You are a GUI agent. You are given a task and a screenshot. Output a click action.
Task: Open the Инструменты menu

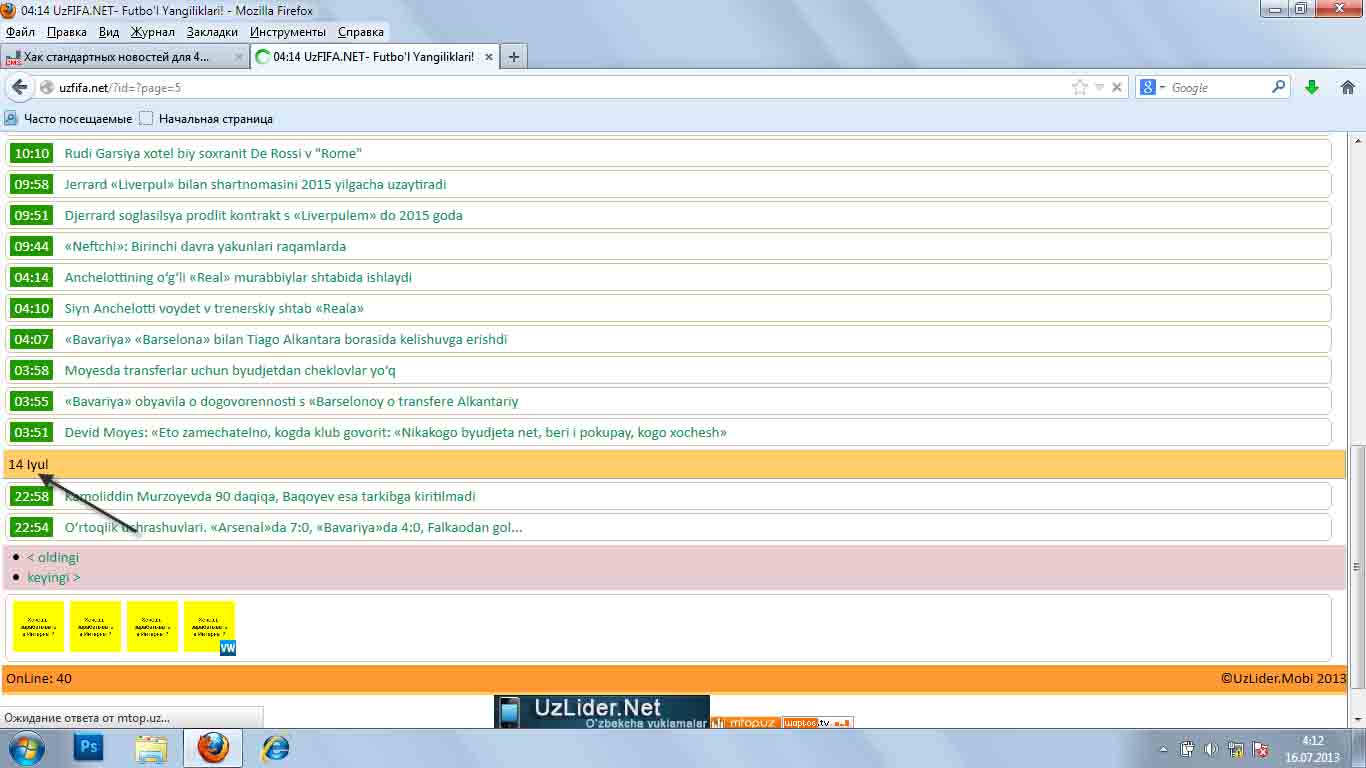[287, 32]
